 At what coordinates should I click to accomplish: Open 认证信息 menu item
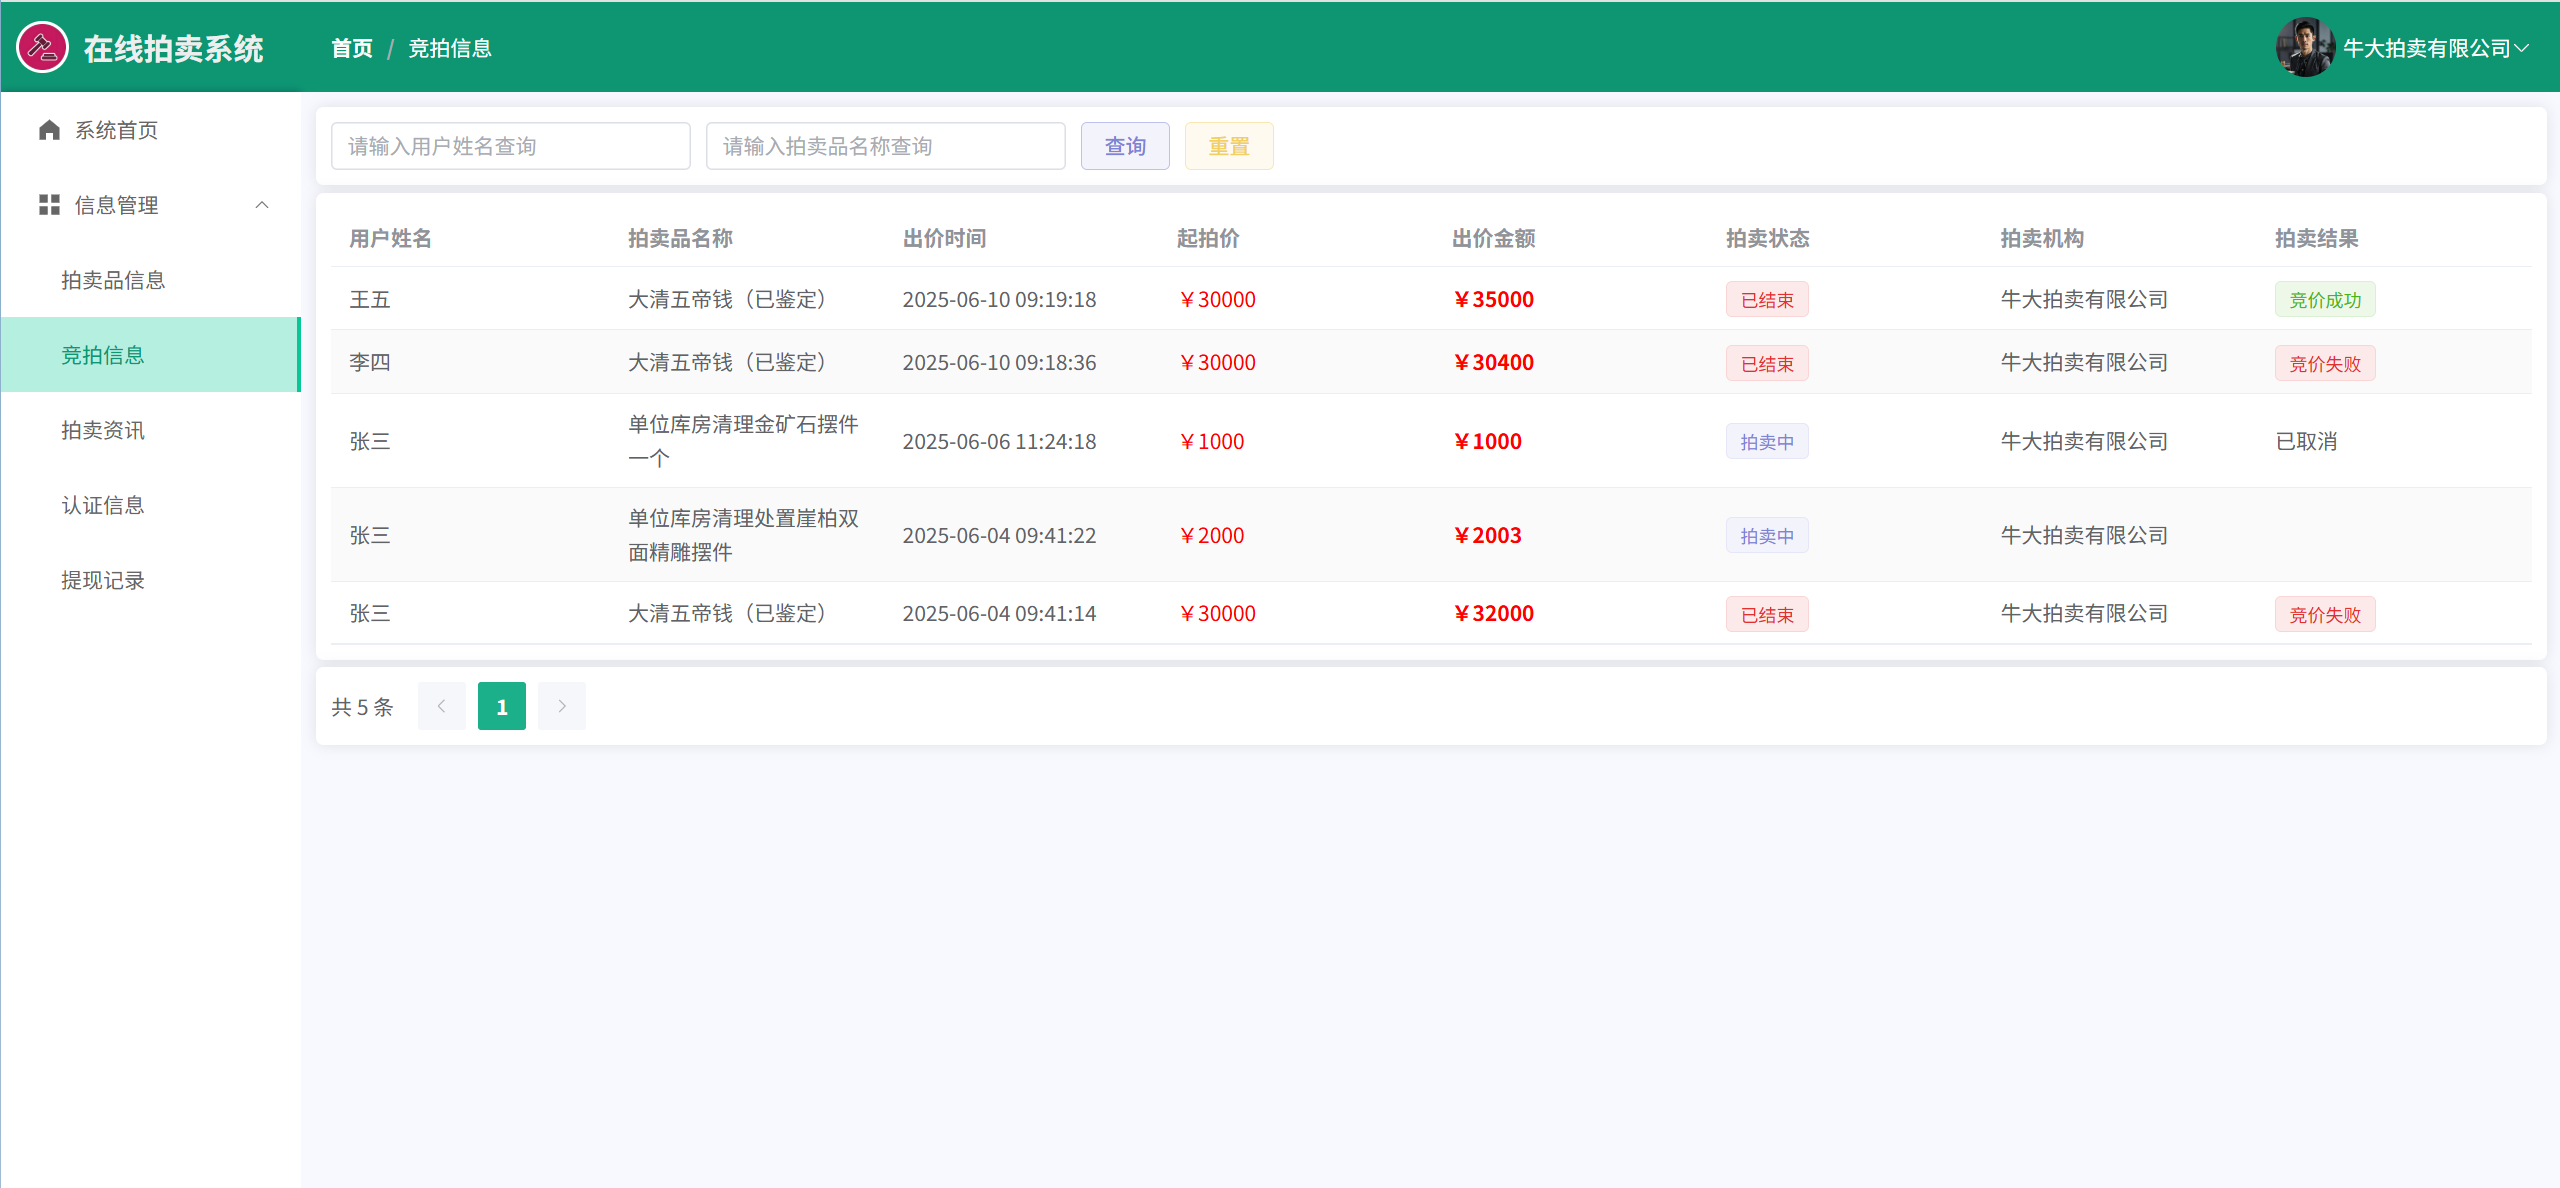(x=103, y=505)
